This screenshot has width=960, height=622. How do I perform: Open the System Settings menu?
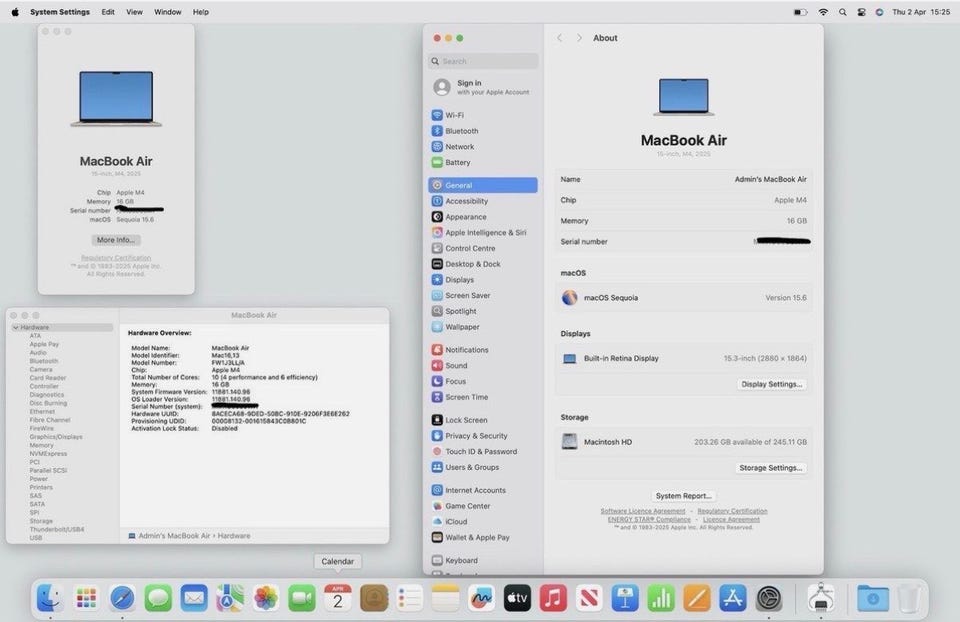pyautogui.click(x=60, y=12)
